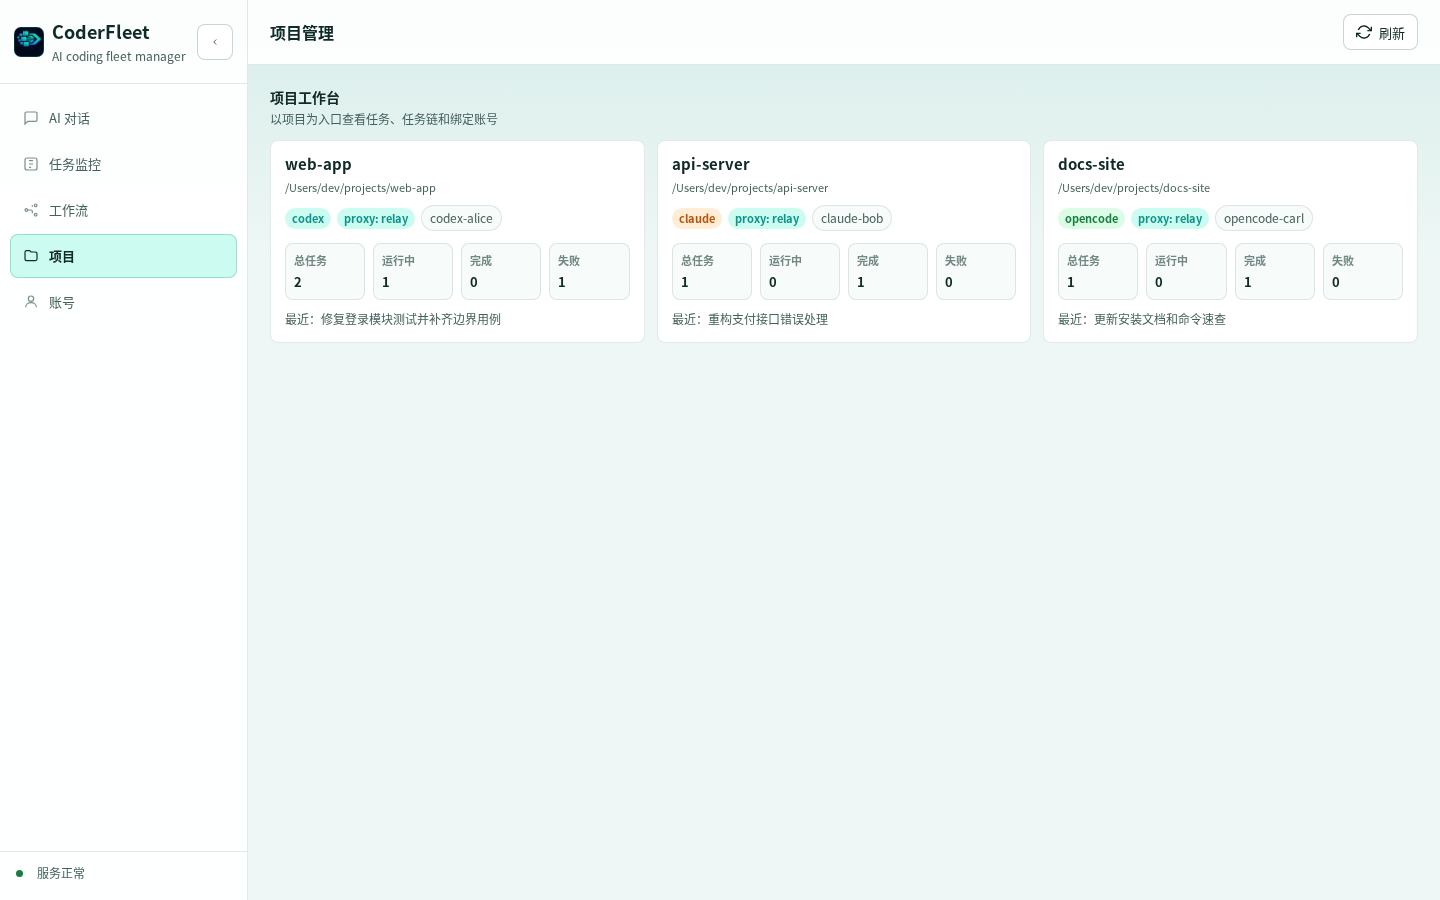The image size is (1440, 900).
Task: Click proxy: relay badge on web-app card
Action: [x=376, y=218]
